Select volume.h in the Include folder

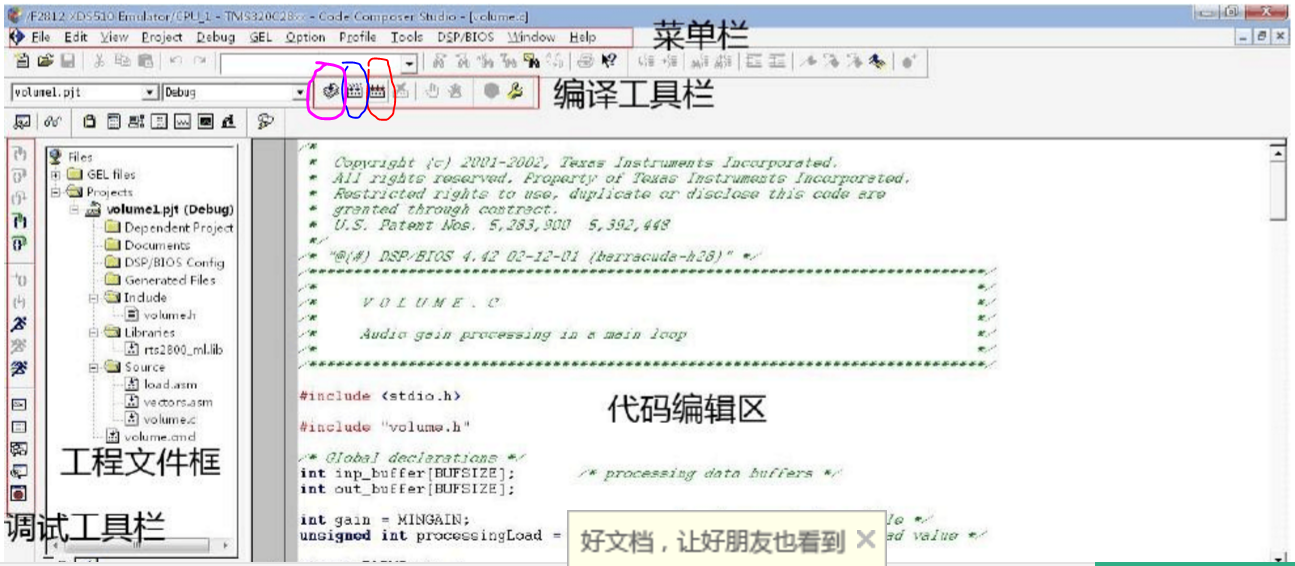coord(169,315)
